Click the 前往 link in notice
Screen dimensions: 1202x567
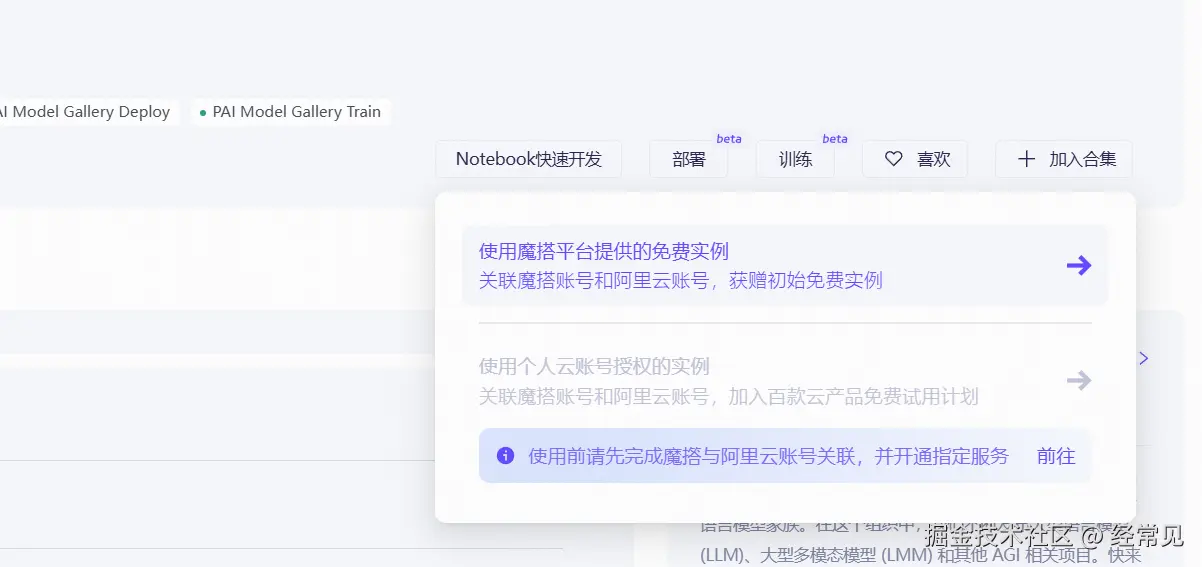pos(1056,456)
